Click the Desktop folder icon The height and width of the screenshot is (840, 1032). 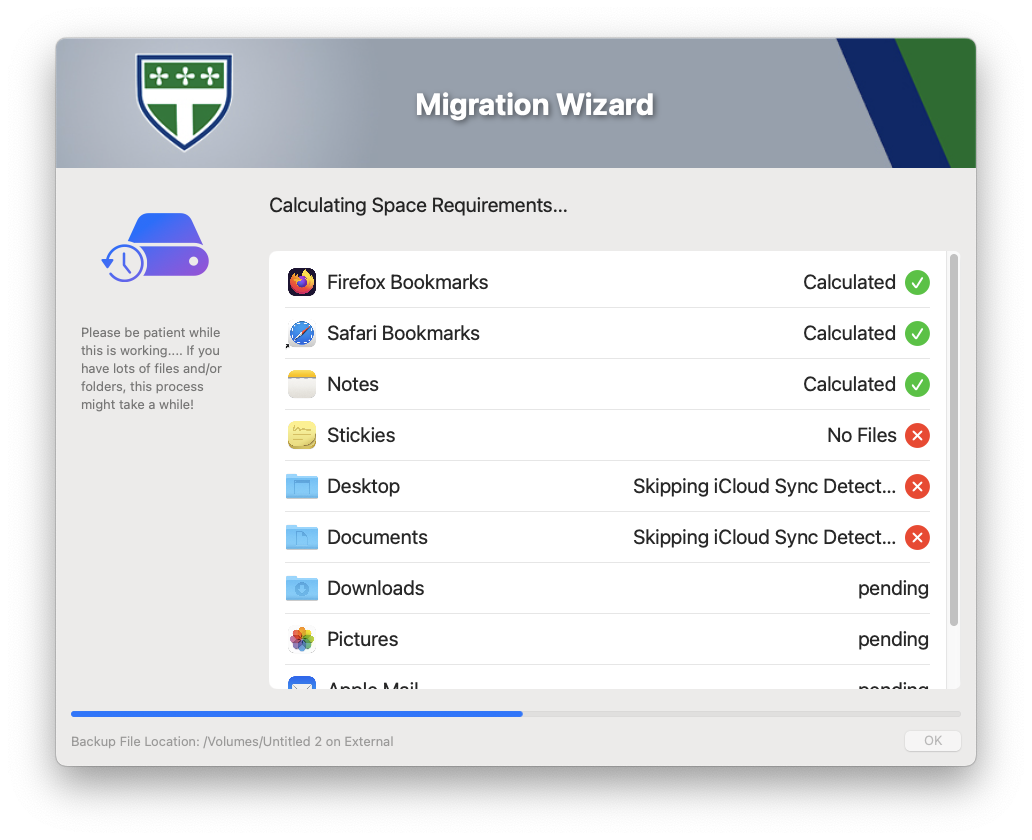coord(302,486)
